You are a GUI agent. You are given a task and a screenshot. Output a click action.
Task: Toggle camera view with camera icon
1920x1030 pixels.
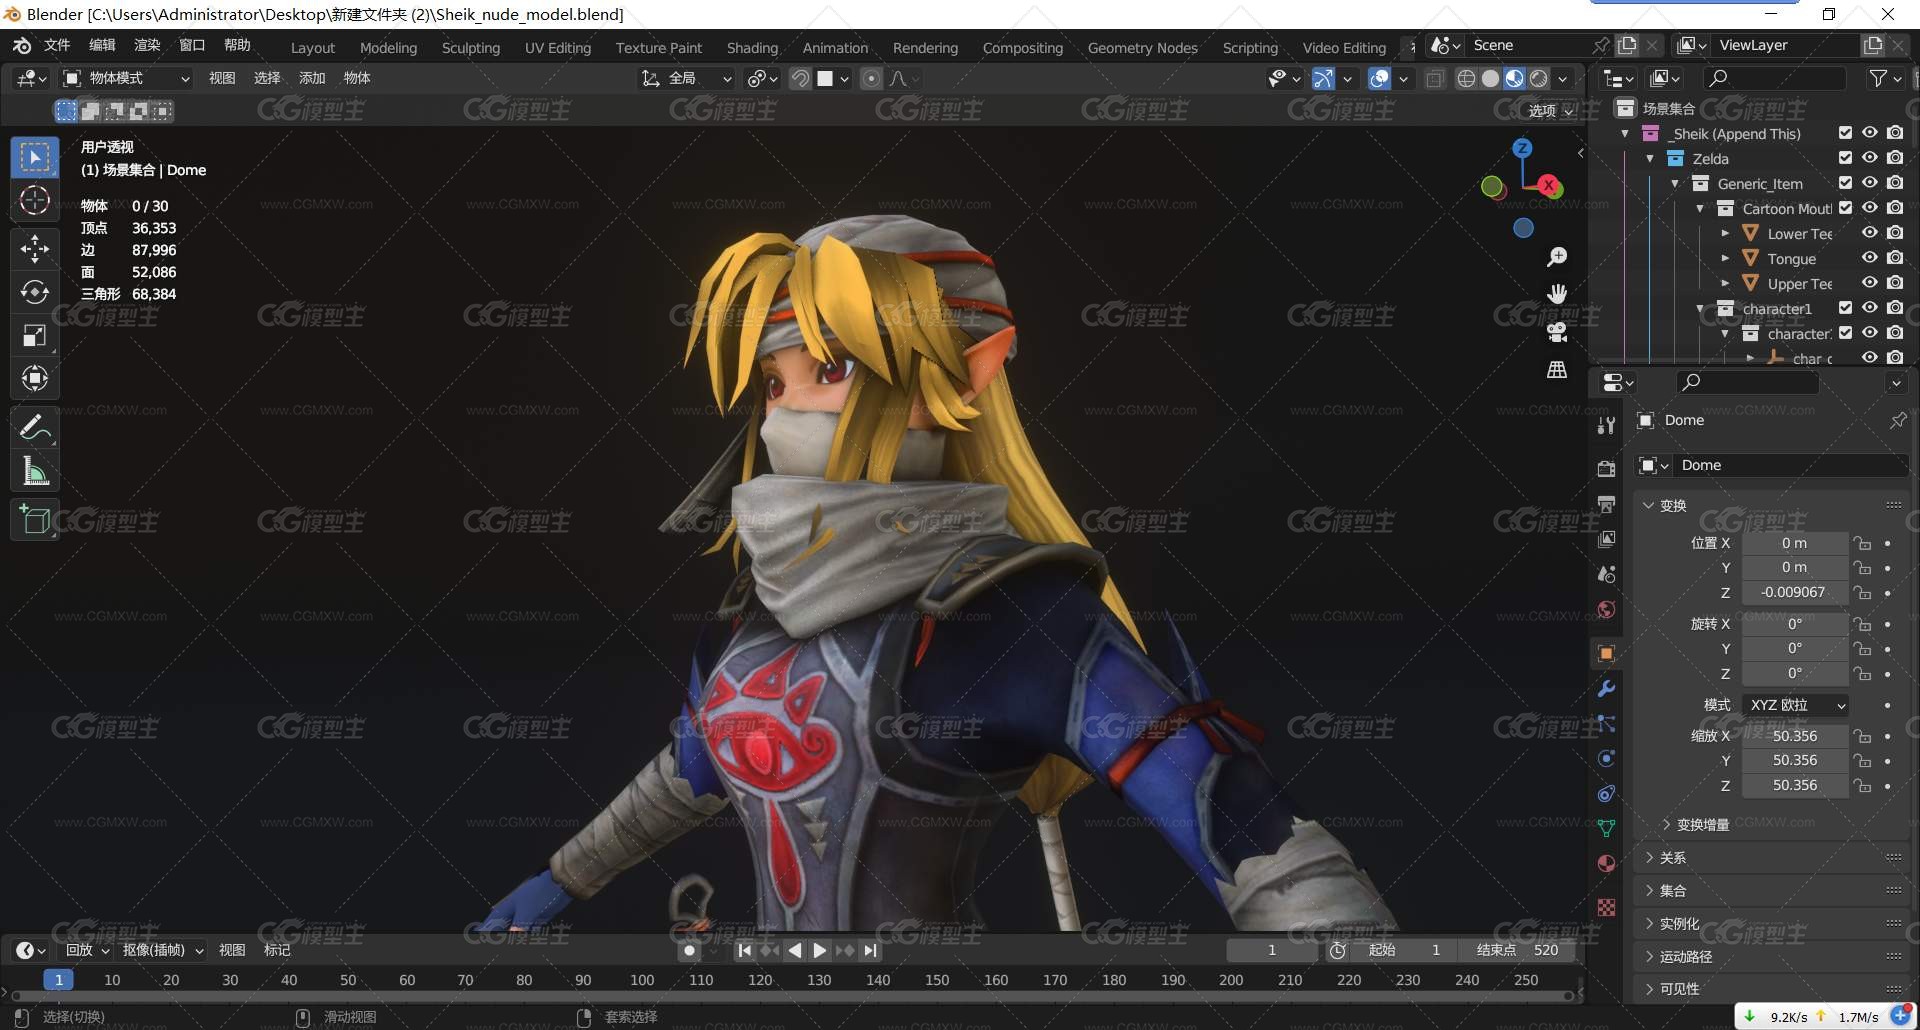[1557, 332]
